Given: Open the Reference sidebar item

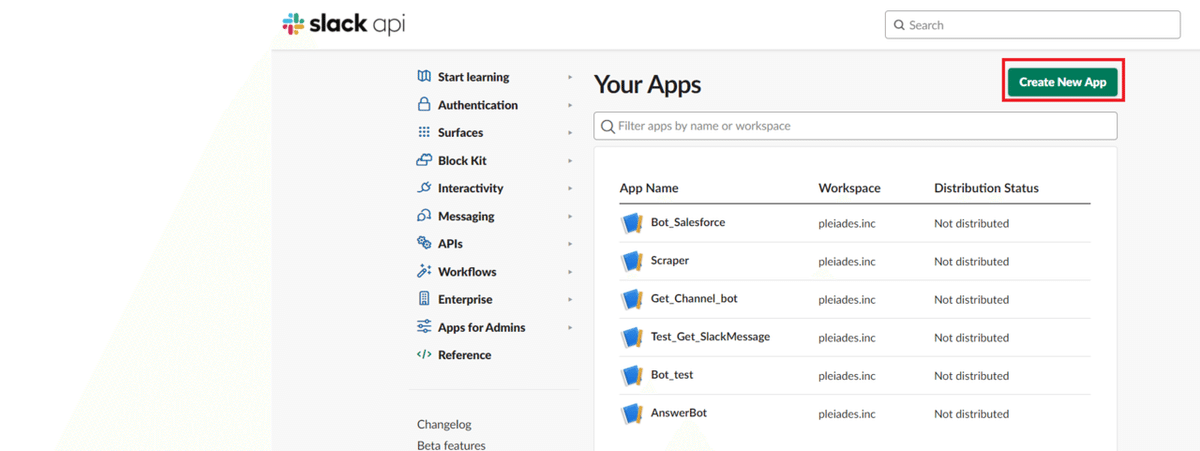Looking at the screenshot, I should [x=464, y=355].
